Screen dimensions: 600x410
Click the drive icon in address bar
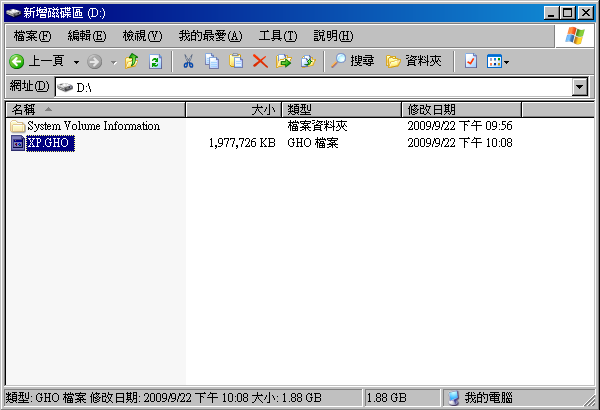point(65,87)
